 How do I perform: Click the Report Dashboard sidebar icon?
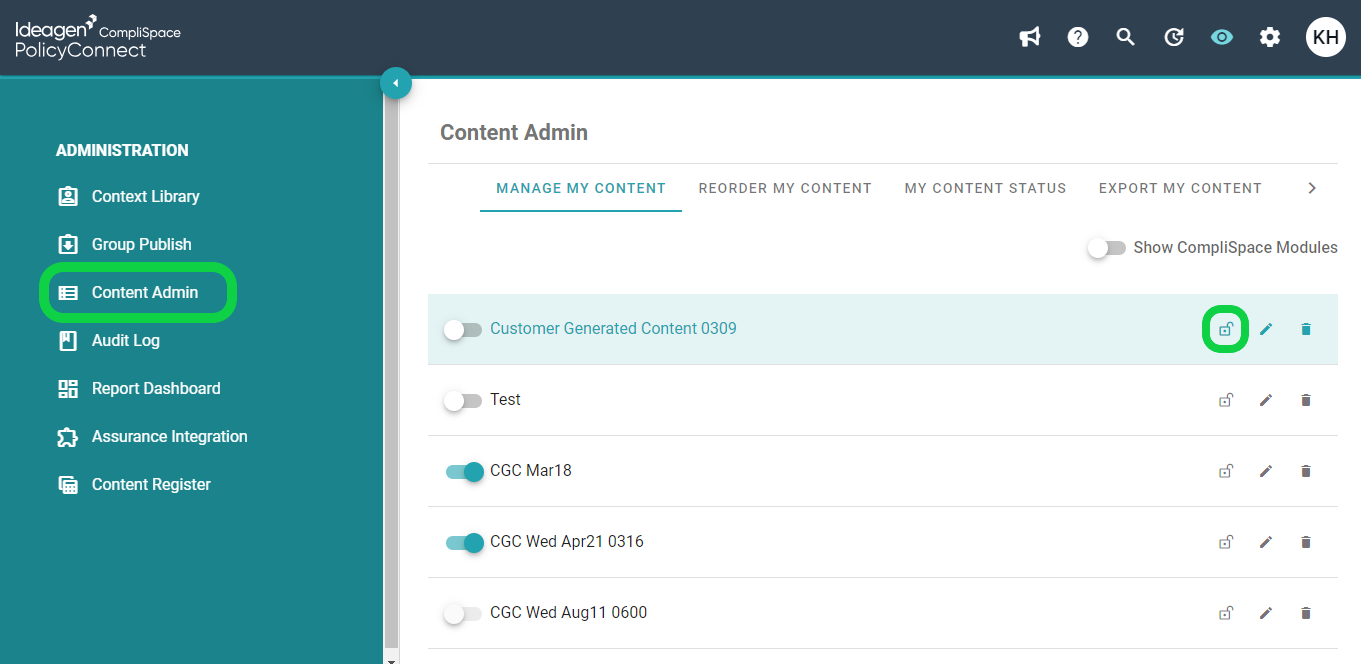(x=68, y=389)
